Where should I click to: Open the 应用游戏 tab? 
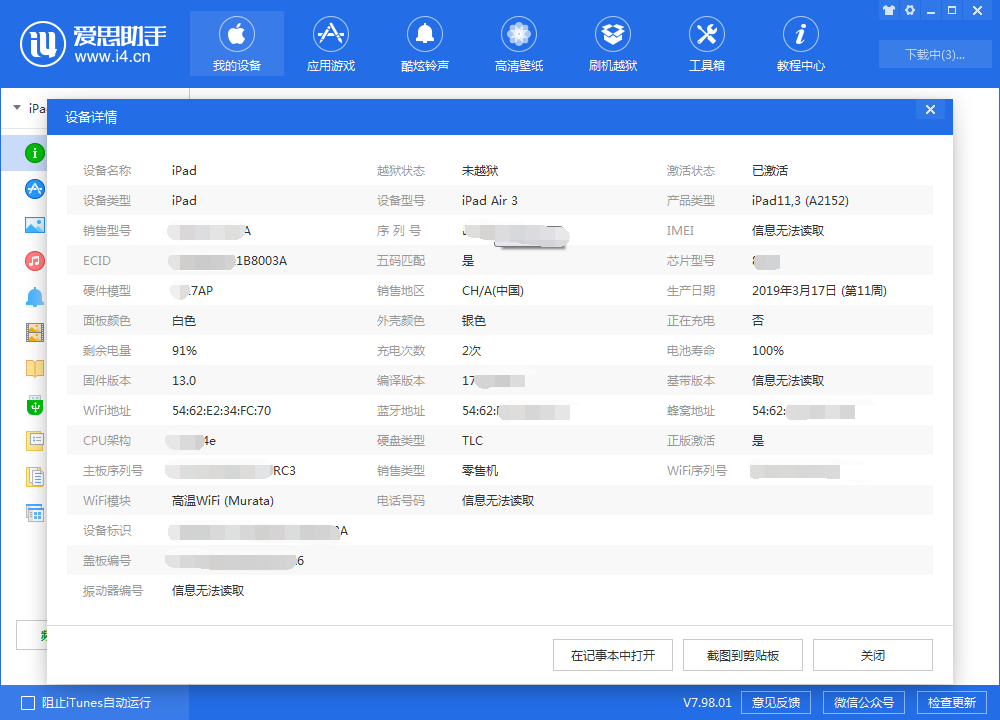[x=330, y=44]
